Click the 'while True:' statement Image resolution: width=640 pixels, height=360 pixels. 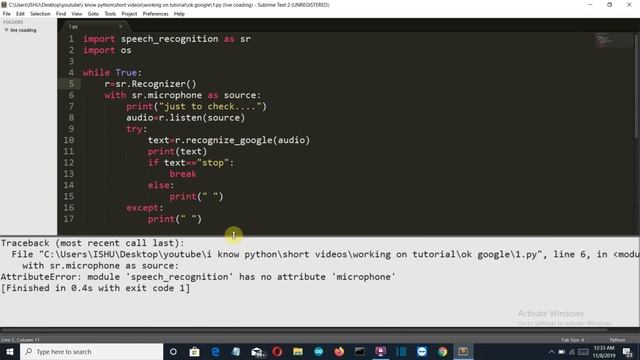click(112, 73)
